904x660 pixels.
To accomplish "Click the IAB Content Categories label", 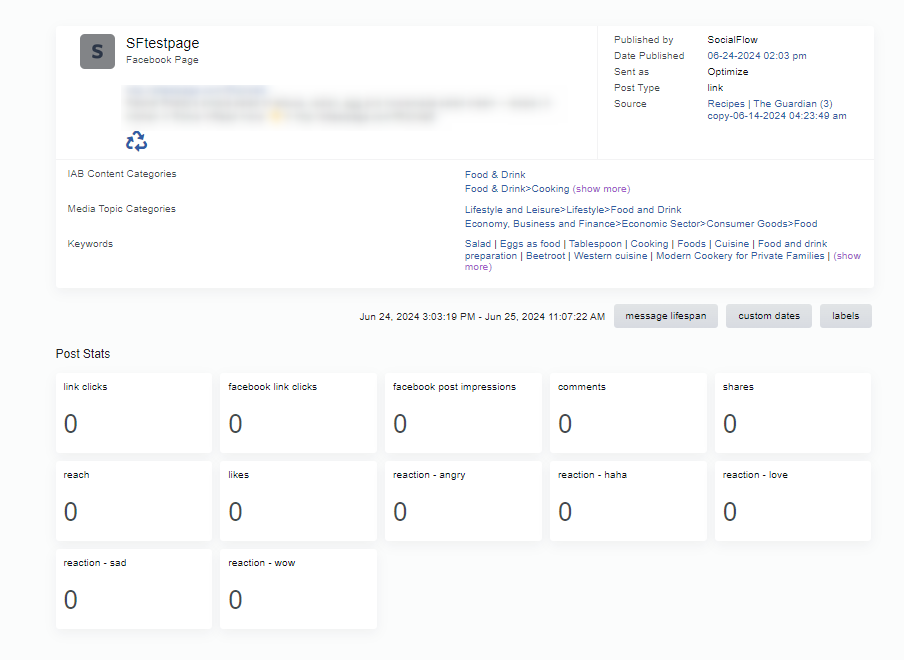I will [x=122, y=174].
